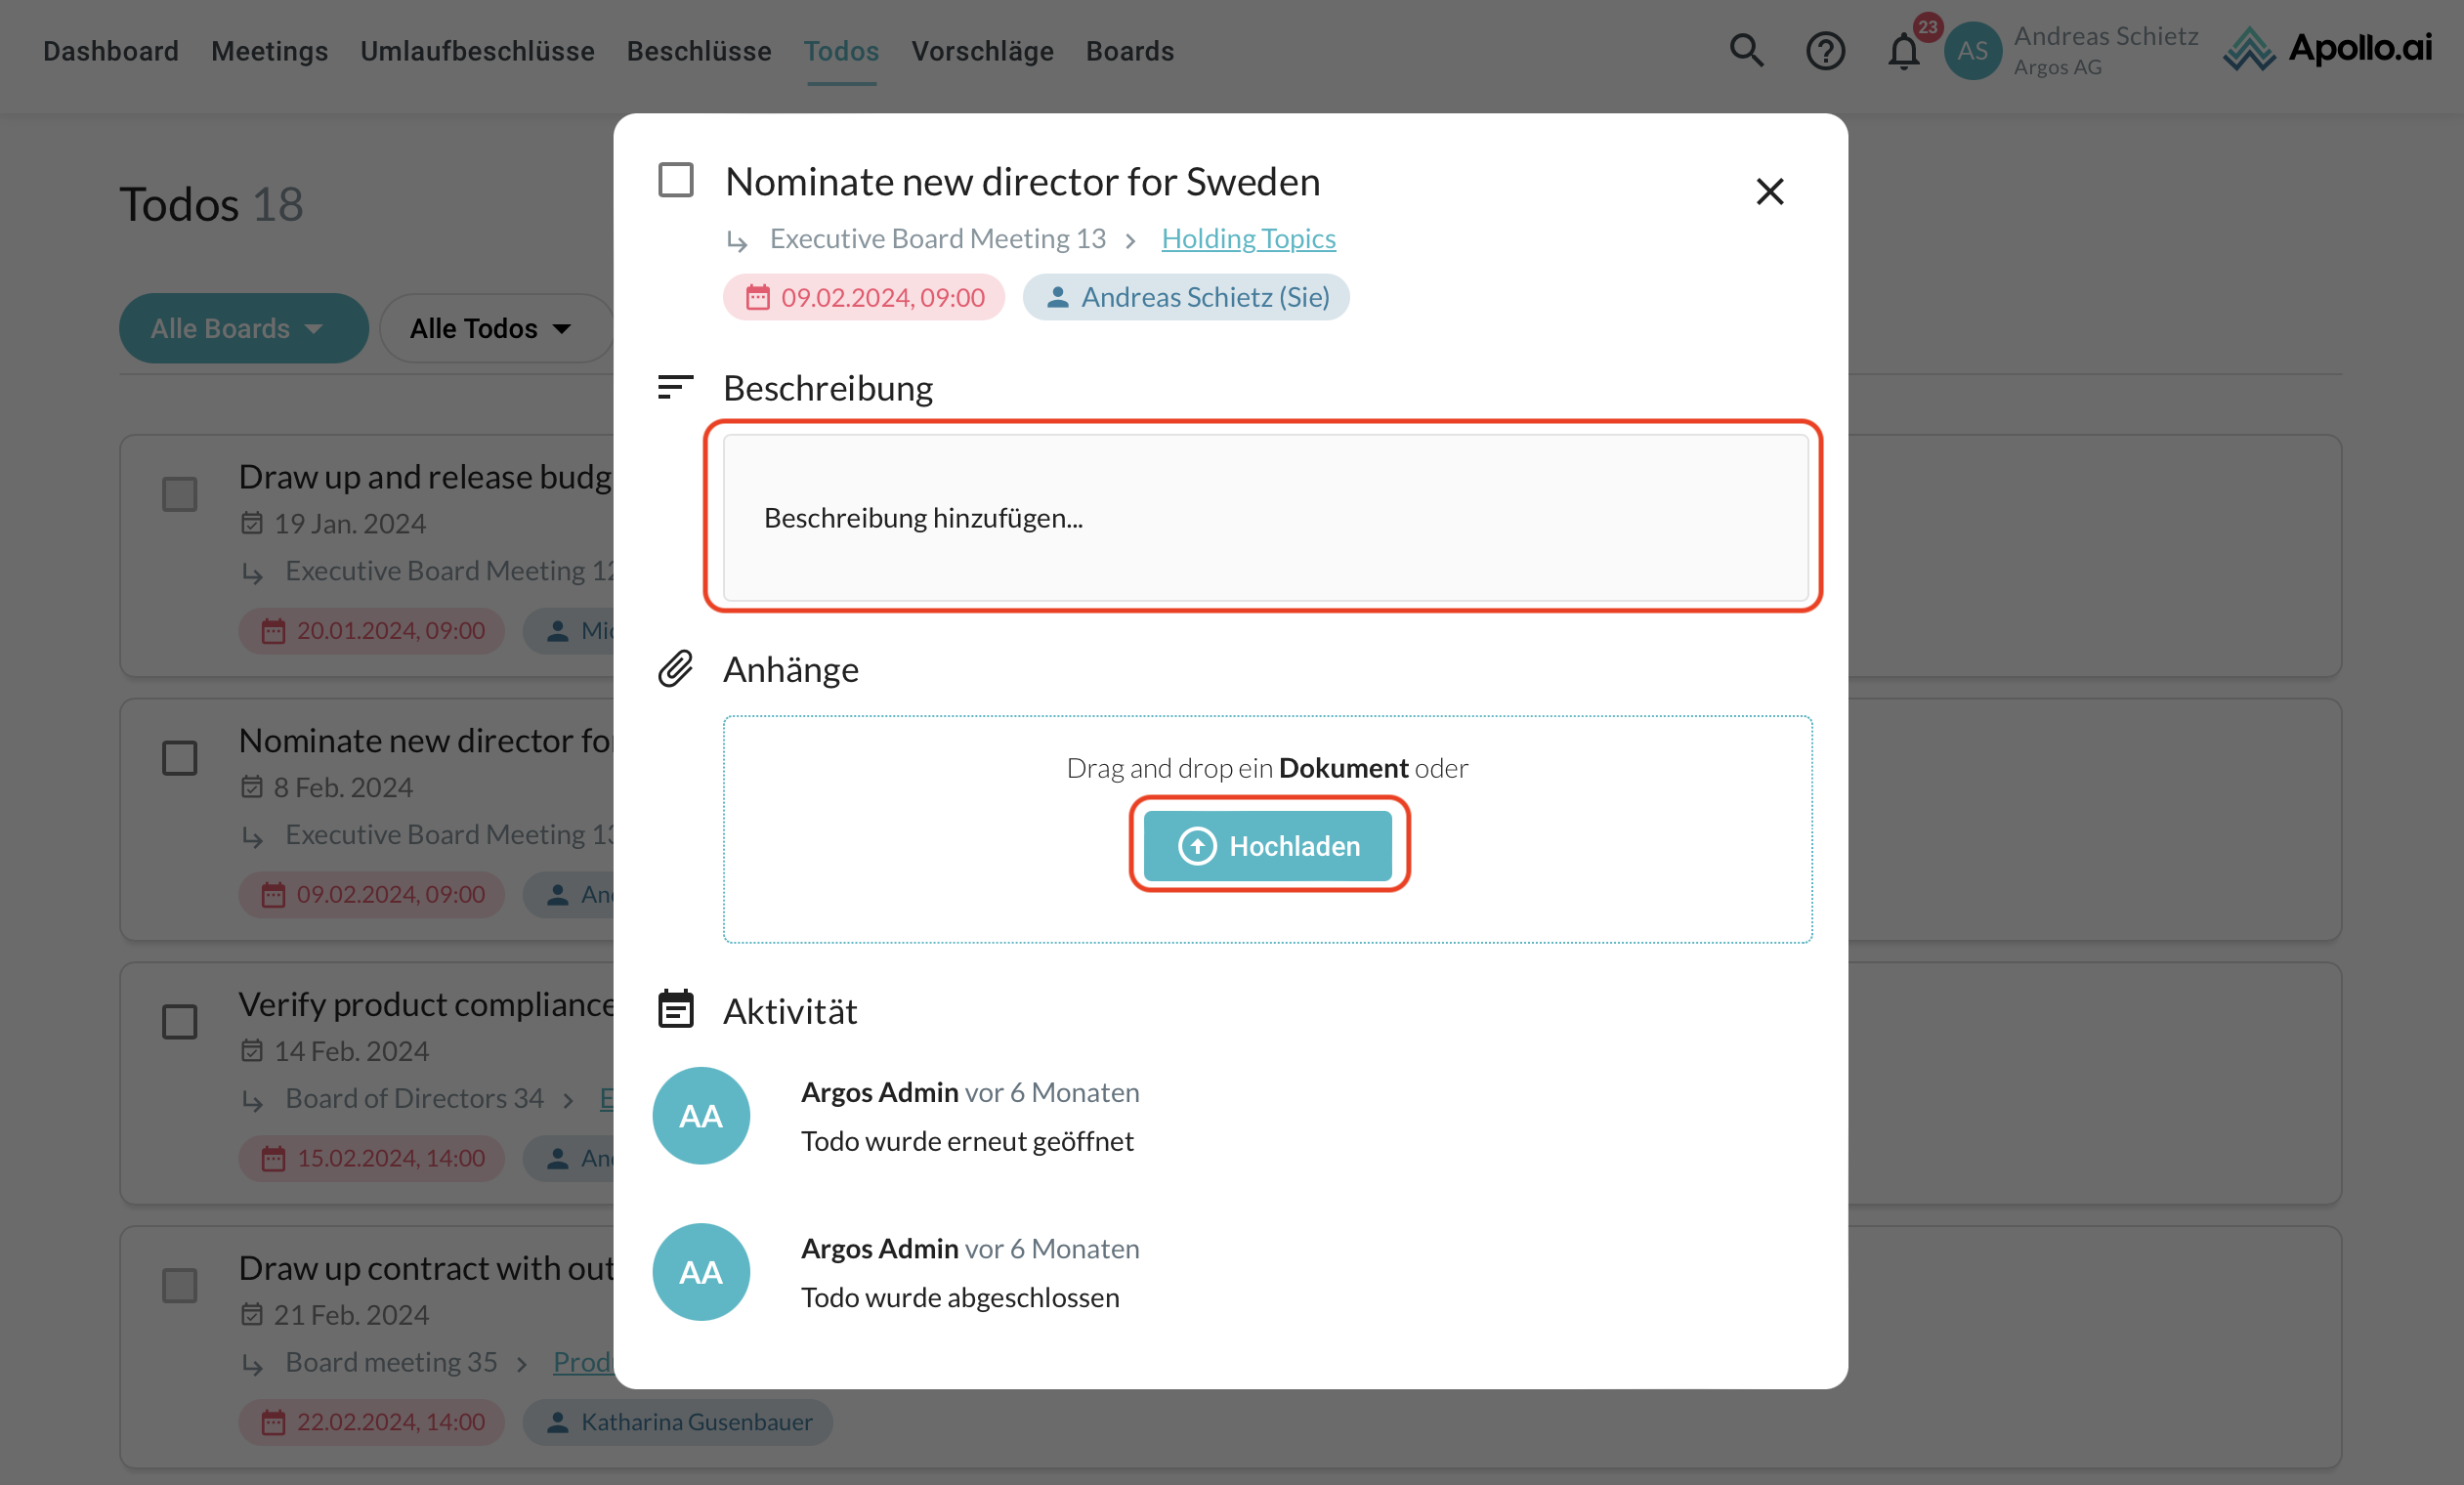Click the AS user avatar
The width and height of the screenshot is (2464, 1485).
tap(1972, 50)
